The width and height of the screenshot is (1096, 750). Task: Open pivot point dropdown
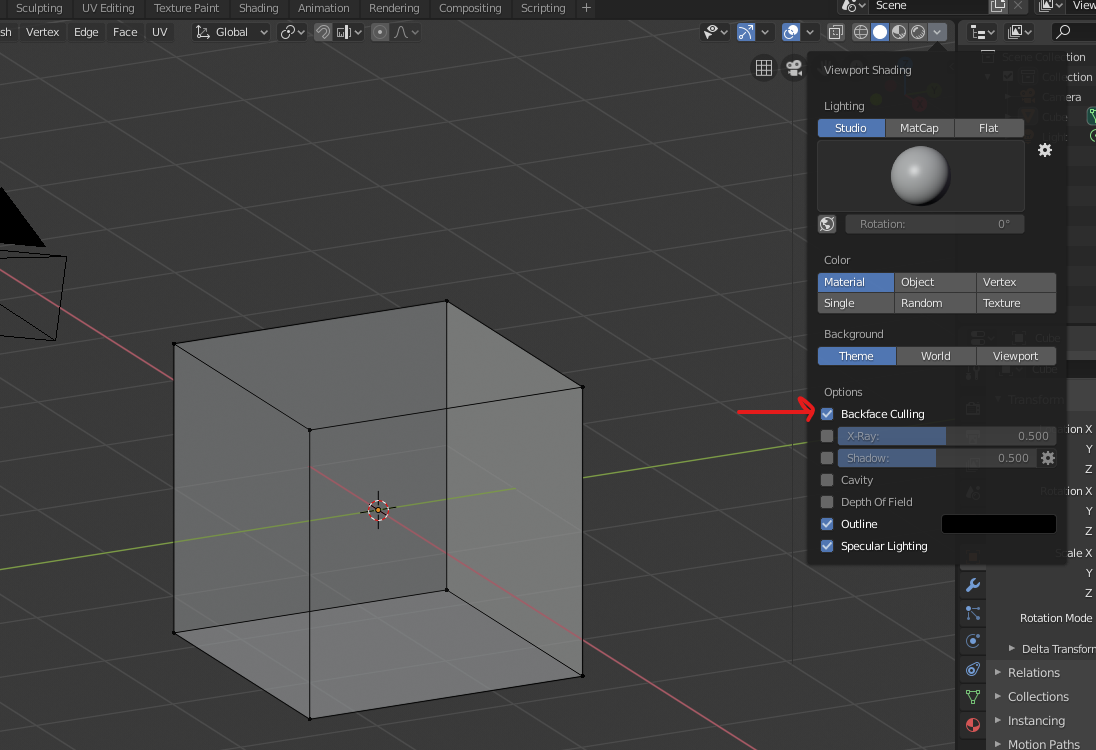pos(292,32)
